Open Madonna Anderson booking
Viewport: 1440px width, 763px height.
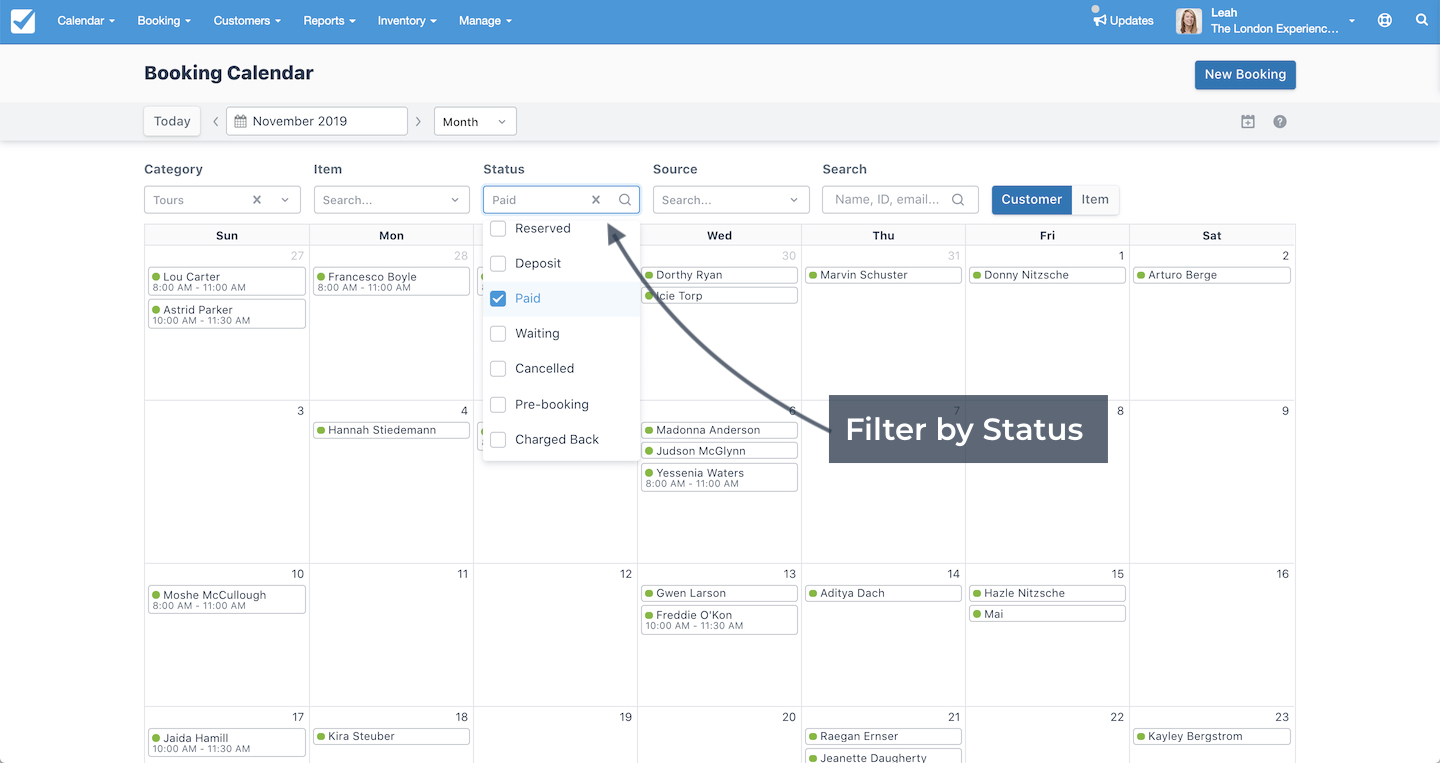(x=719, y=430)
